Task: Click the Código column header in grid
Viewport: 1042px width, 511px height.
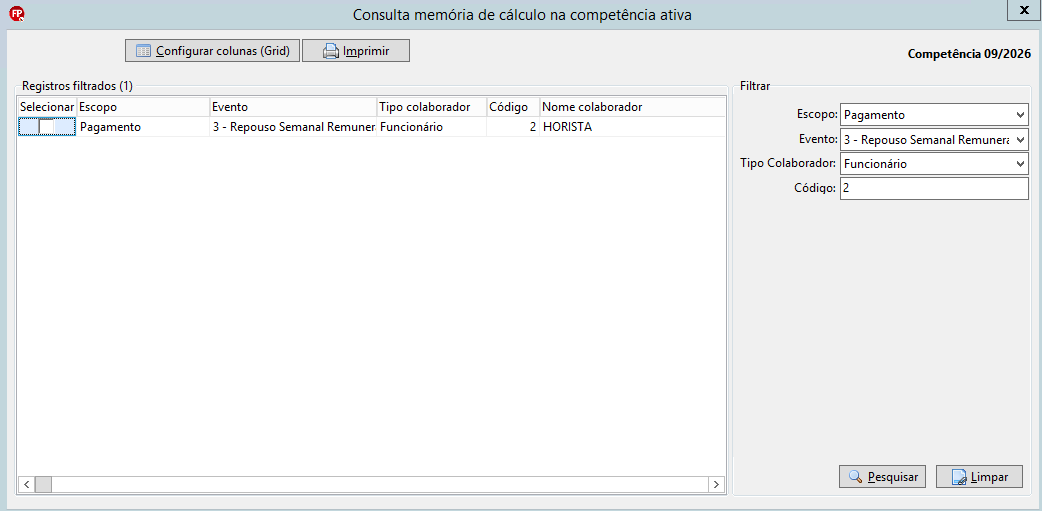Action: (x=513, y=107)
